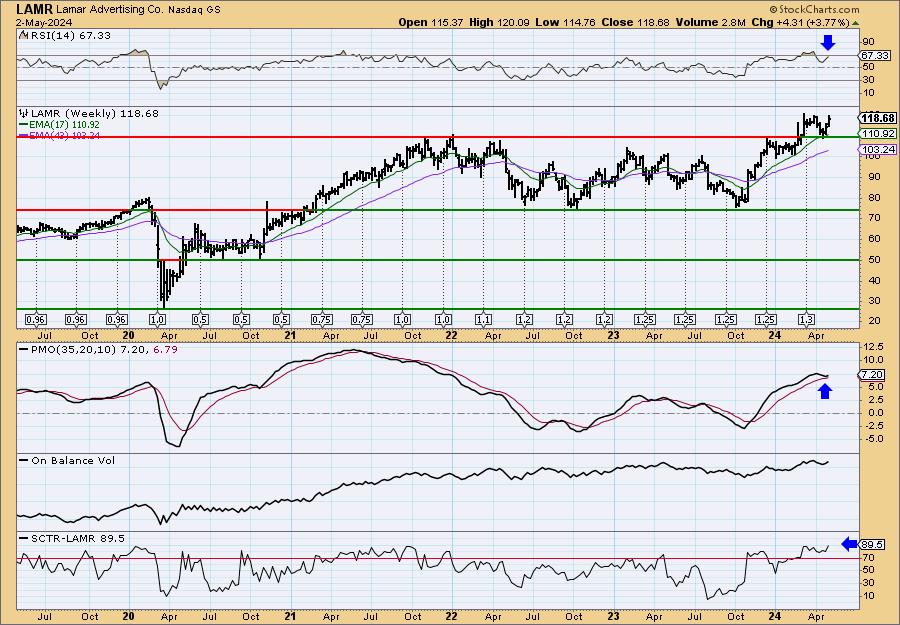The height and width of the screenshot is (625, 900).
Task: Open the StockCharts.com copyright link
Action: 814,9
